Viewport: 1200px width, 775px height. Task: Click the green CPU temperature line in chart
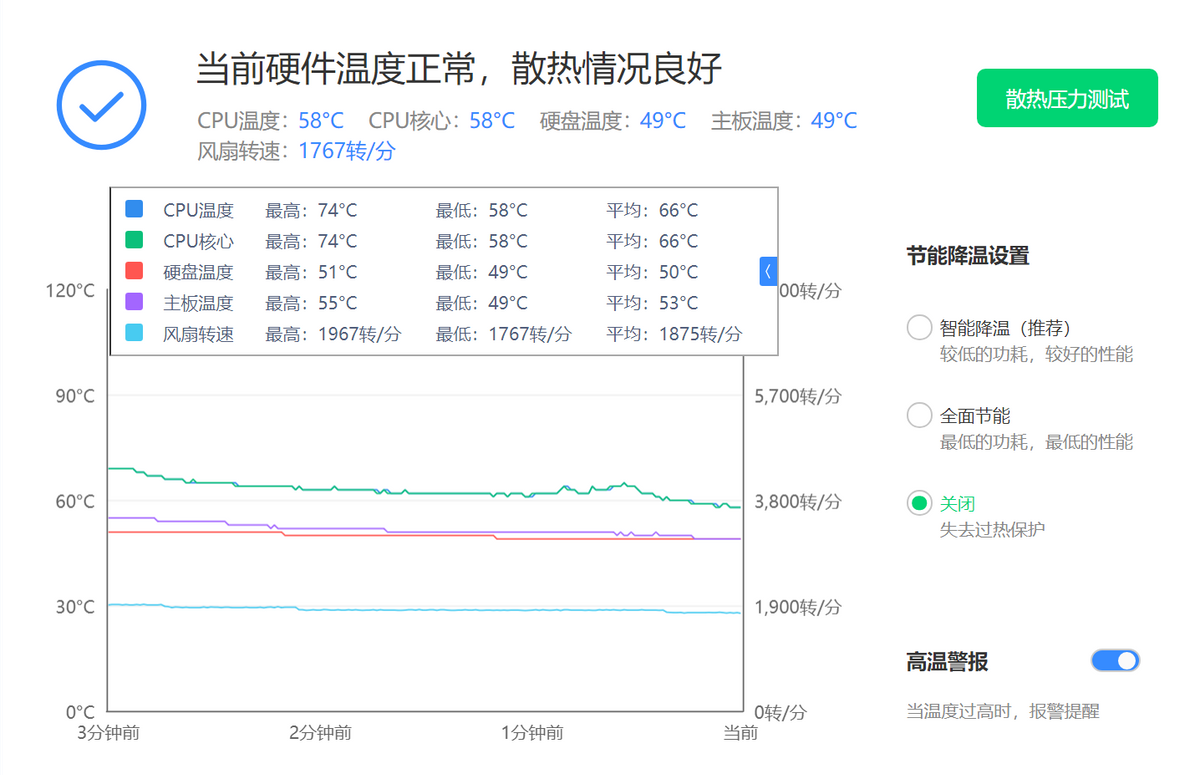[300, 487]
